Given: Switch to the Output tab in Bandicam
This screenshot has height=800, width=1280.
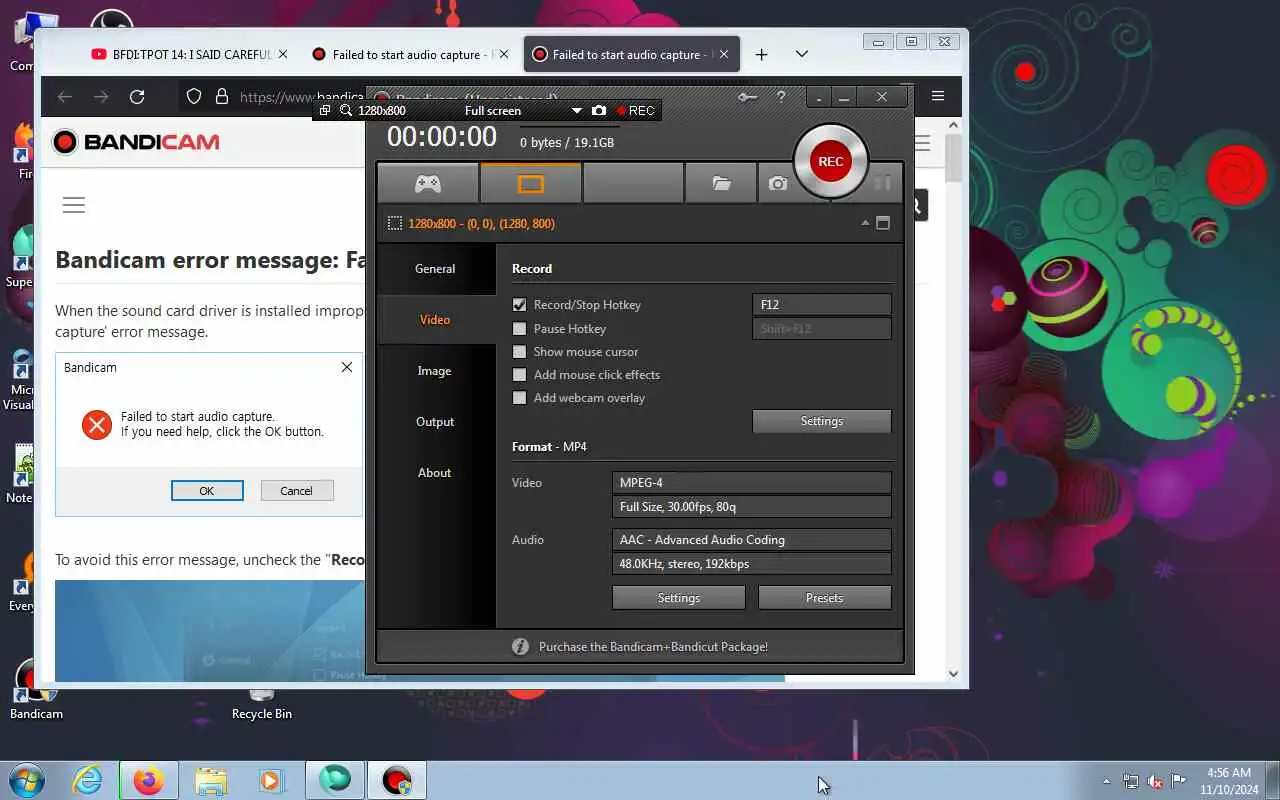Looking at the screenshot, I should 435,422.
